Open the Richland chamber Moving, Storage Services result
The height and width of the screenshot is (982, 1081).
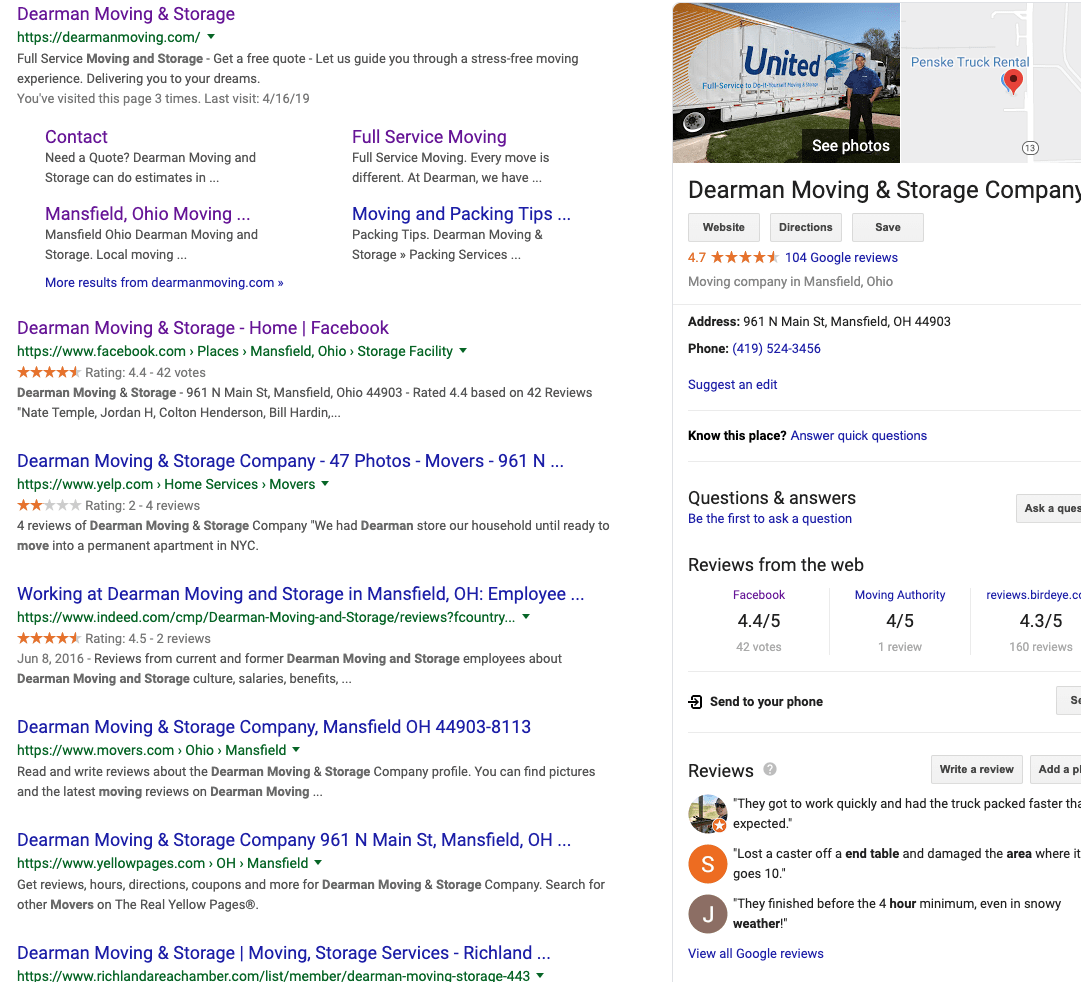click(284, 953)
